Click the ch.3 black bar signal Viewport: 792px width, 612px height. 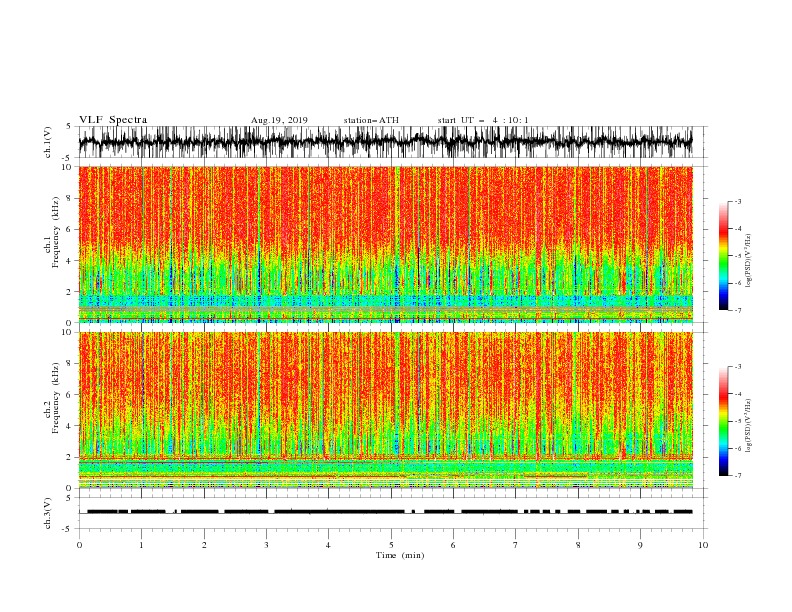389,512
